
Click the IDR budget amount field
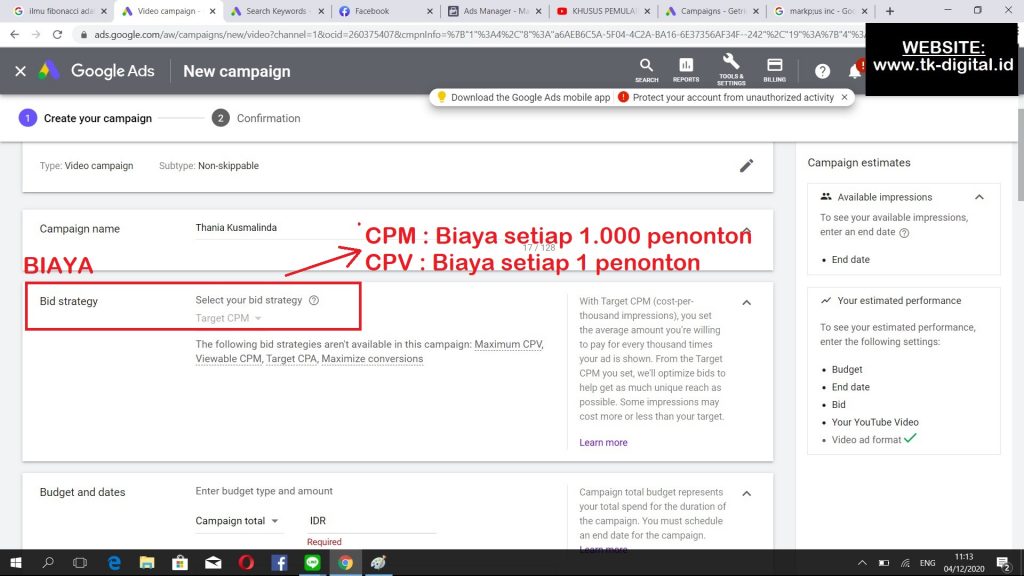[x=370, y=521]
